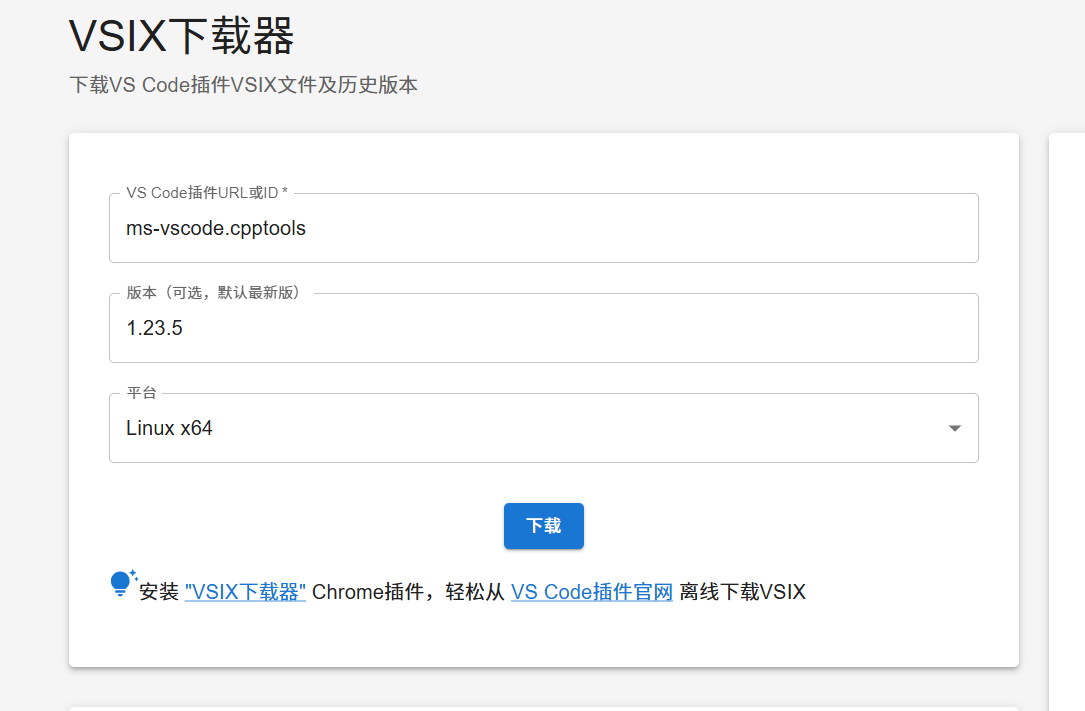Click the lightbulb tip icon
This screenshot has height=711, width=1085.
(x=123, y=583)
